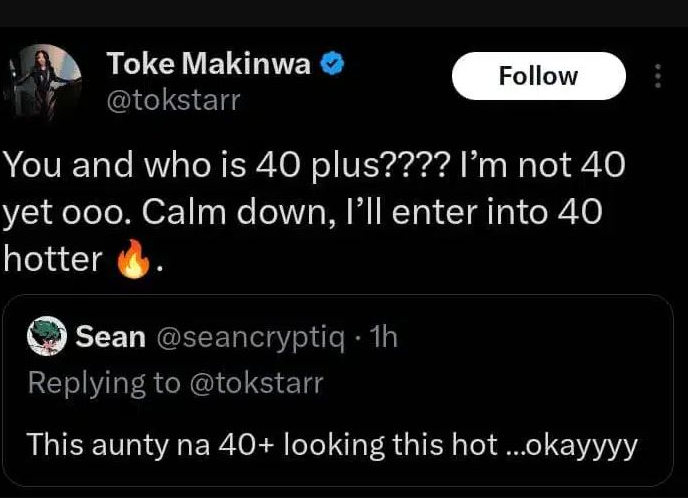Click the Sean display name in the quote
Screen dimensions: 688x498
tap(111, 338)
